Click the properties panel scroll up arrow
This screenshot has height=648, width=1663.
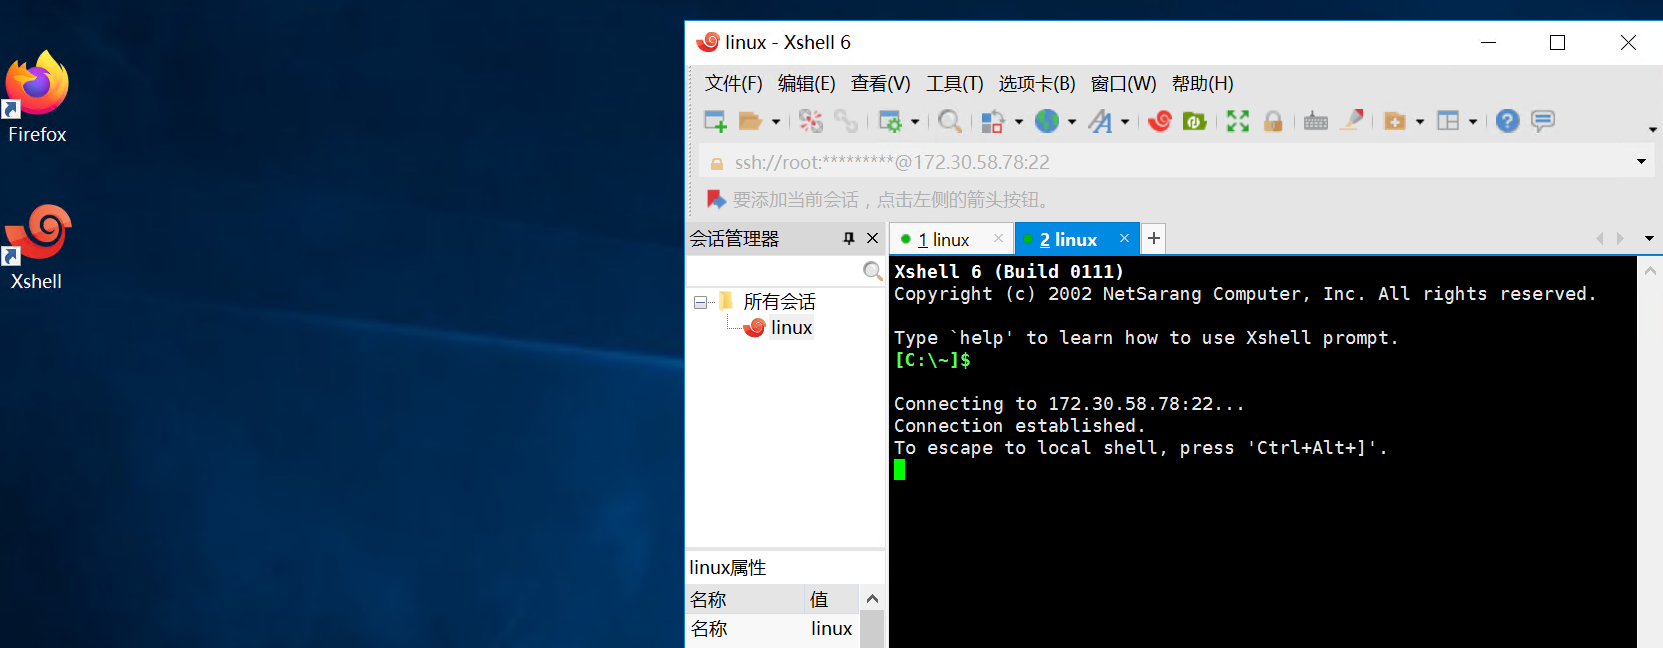point(872,599)
